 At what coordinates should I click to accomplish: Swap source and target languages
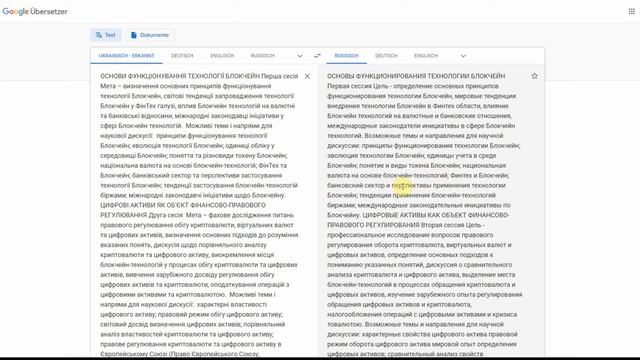pos(318,56)
